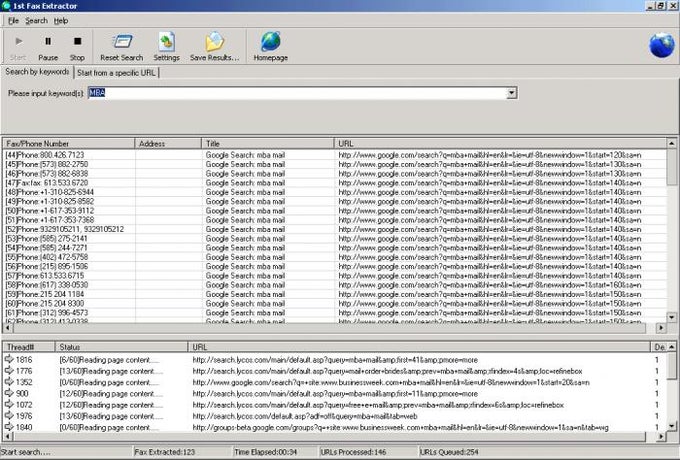Select row [55]Phone:(402) 472-5758

335,257
